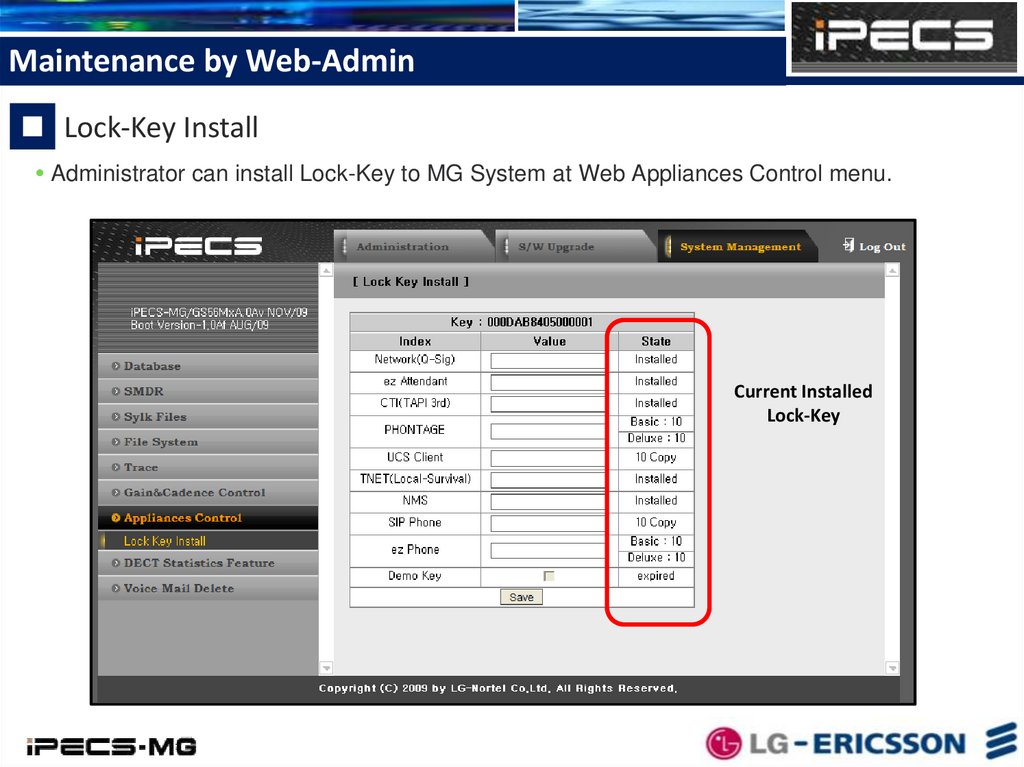Click the Value column header
The image size is (1024, 767).
point(549,342)
